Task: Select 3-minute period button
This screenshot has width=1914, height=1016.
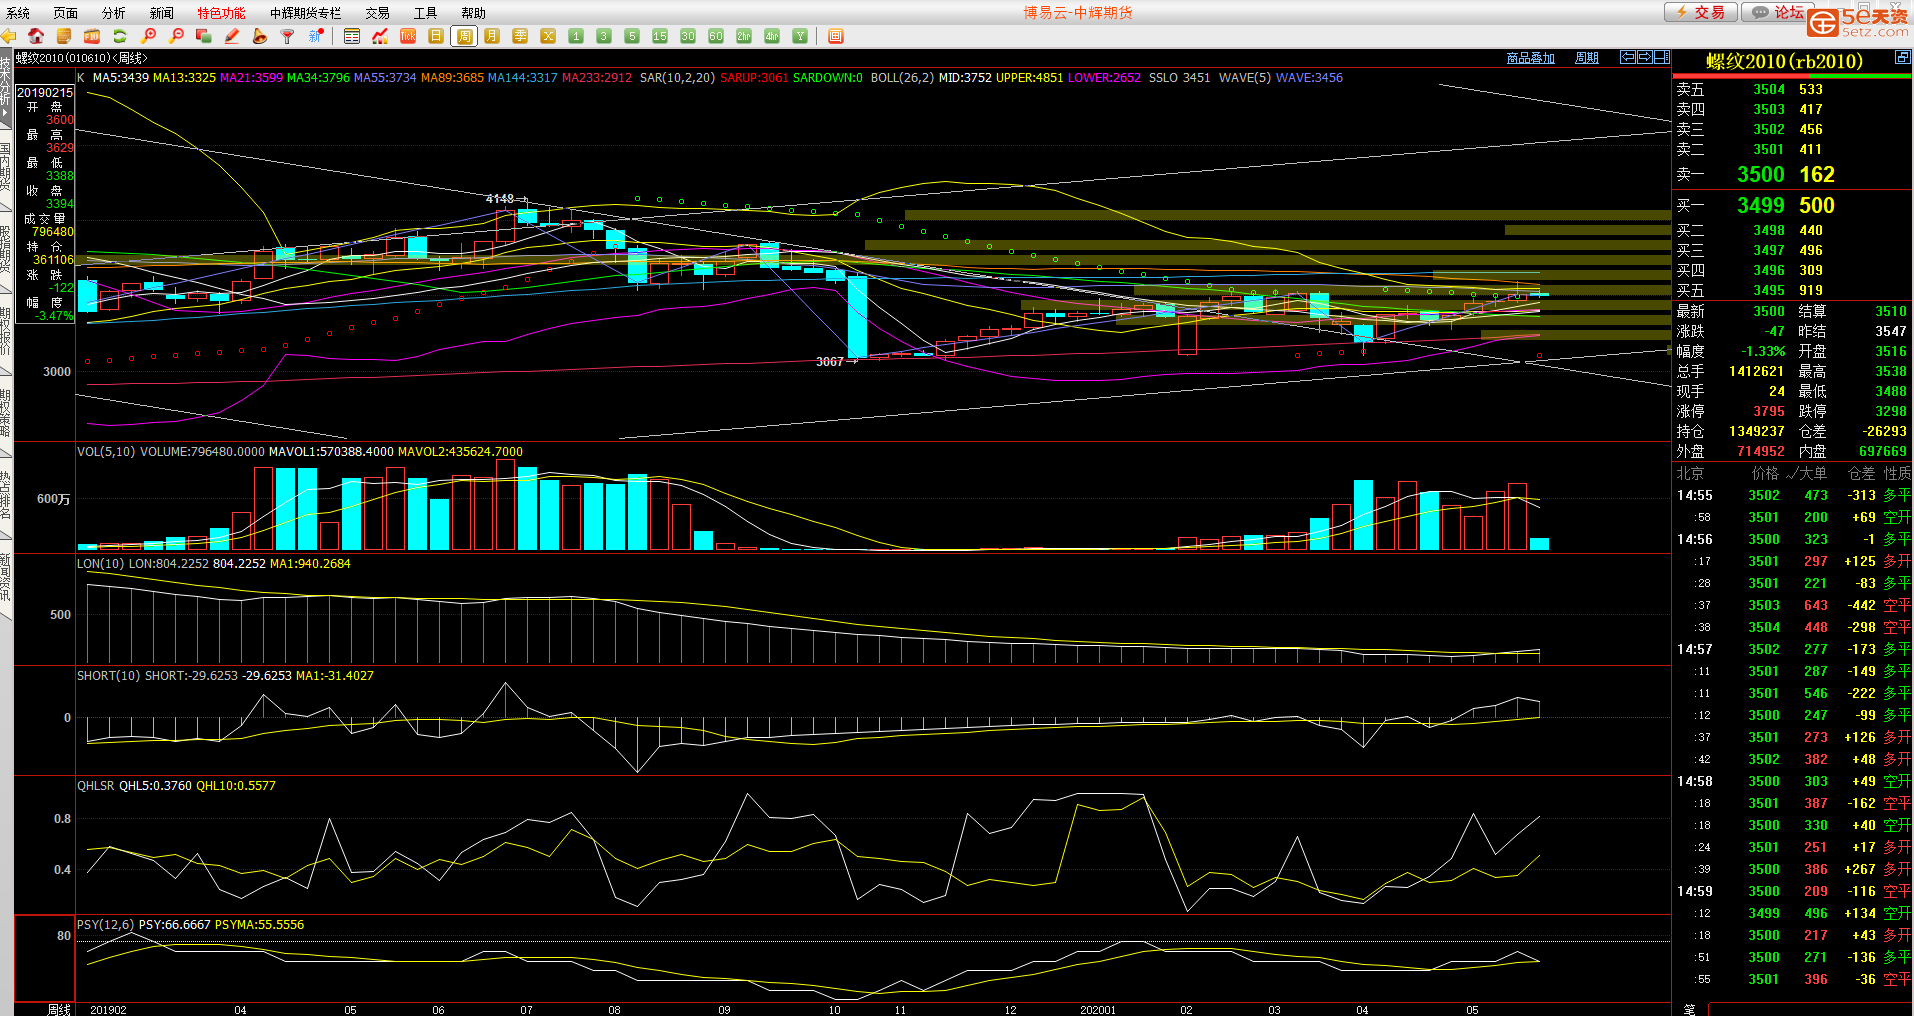Action: (604, 36)
